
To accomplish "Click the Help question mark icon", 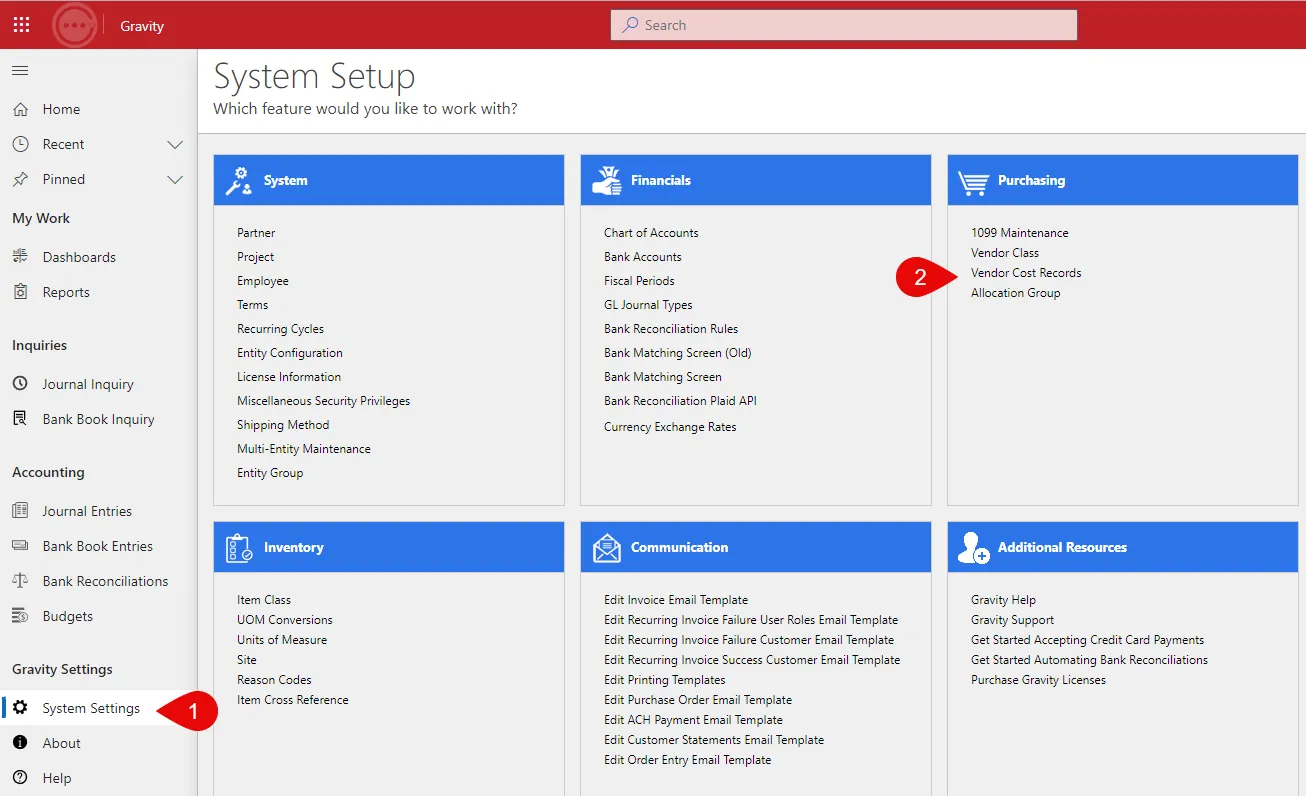I will coord(20,778).
